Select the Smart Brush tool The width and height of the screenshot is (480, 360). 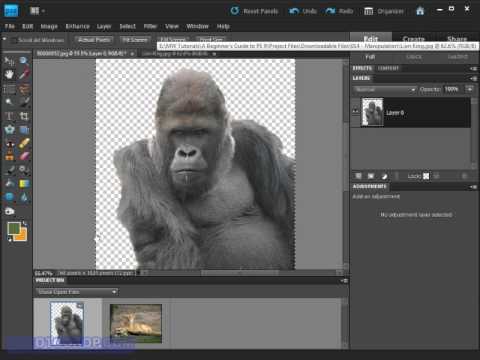[x=24, y=170]
